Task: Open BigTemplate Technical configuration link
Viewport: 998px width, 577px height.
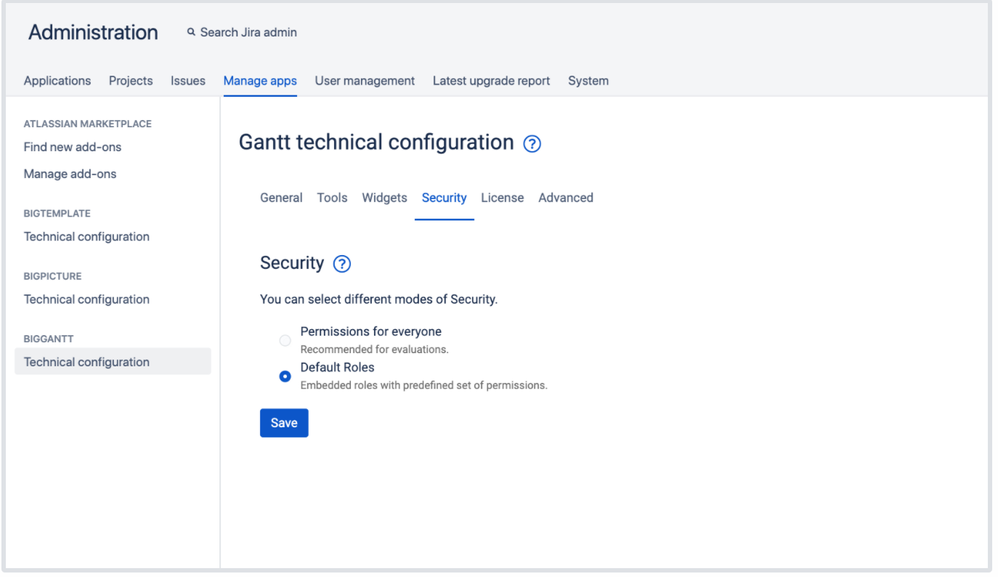Action: click(87, 237)
